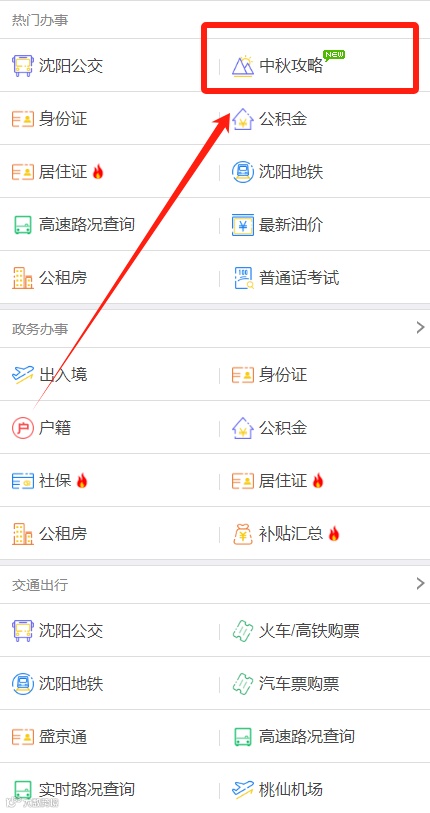Open the 出入境 airplane icon
Image resolution: width=430 pixels, height=813 pixels.
(x=22, y=374)
